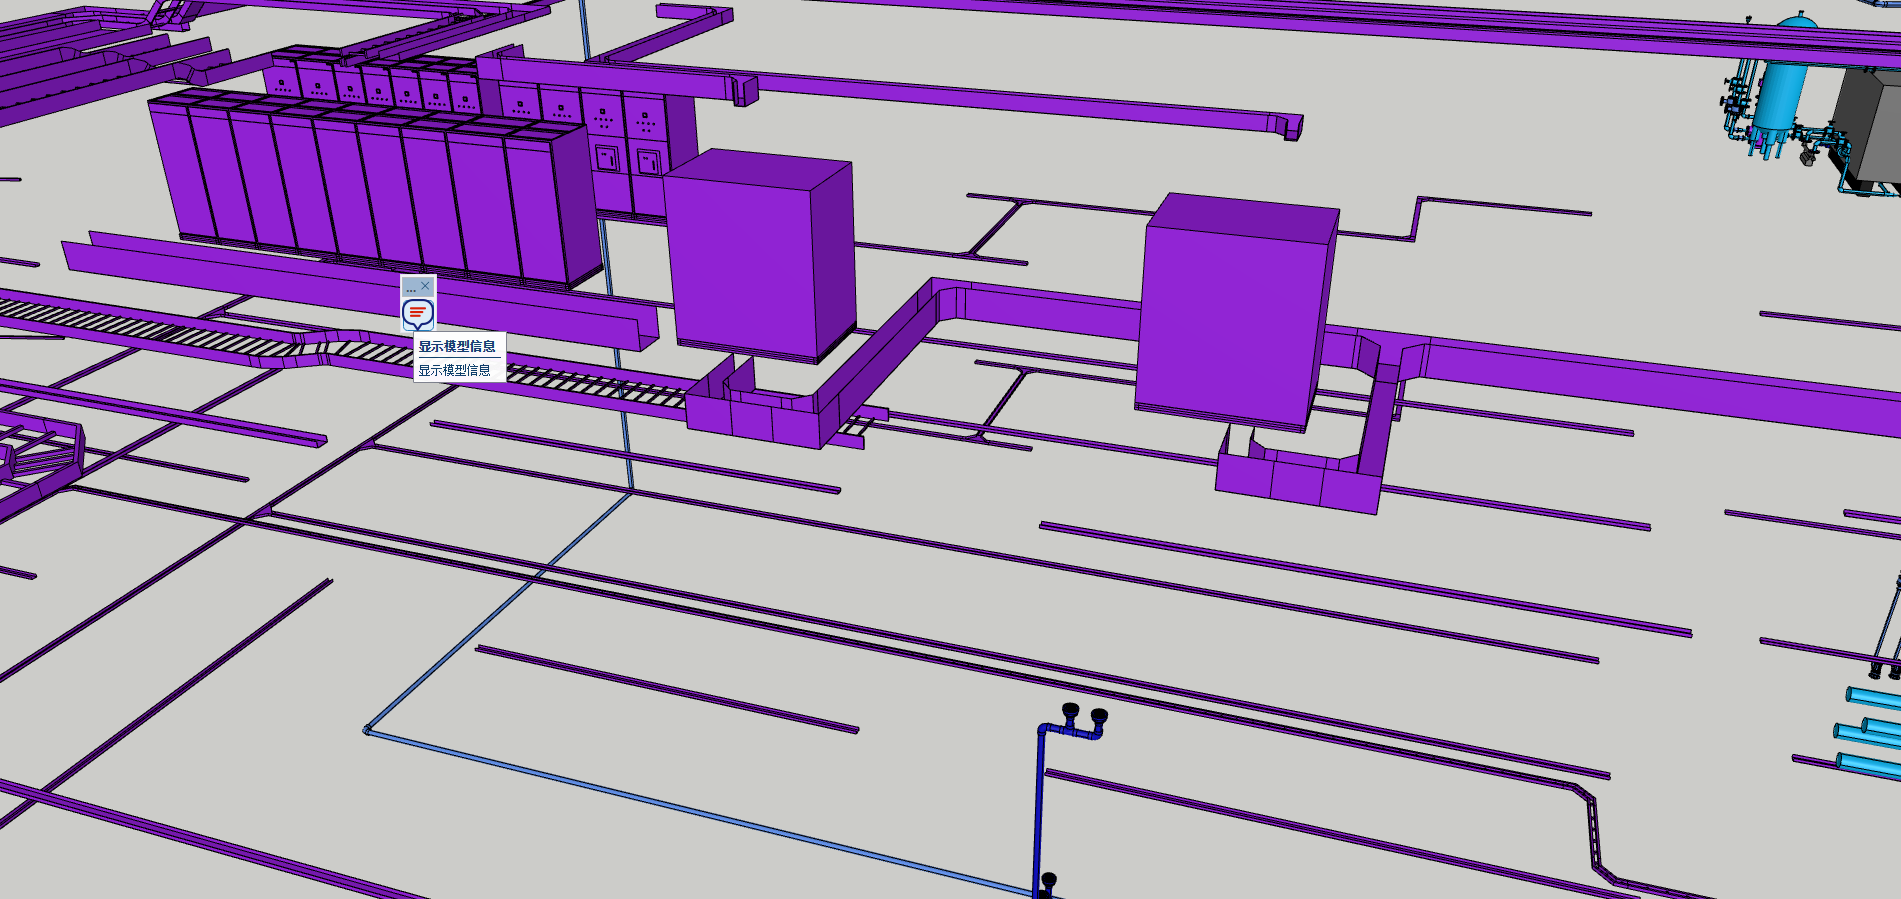Select the cyan horizontal pipes at right edge
The image size is (1901, 899).
[x=1872, y=730]
